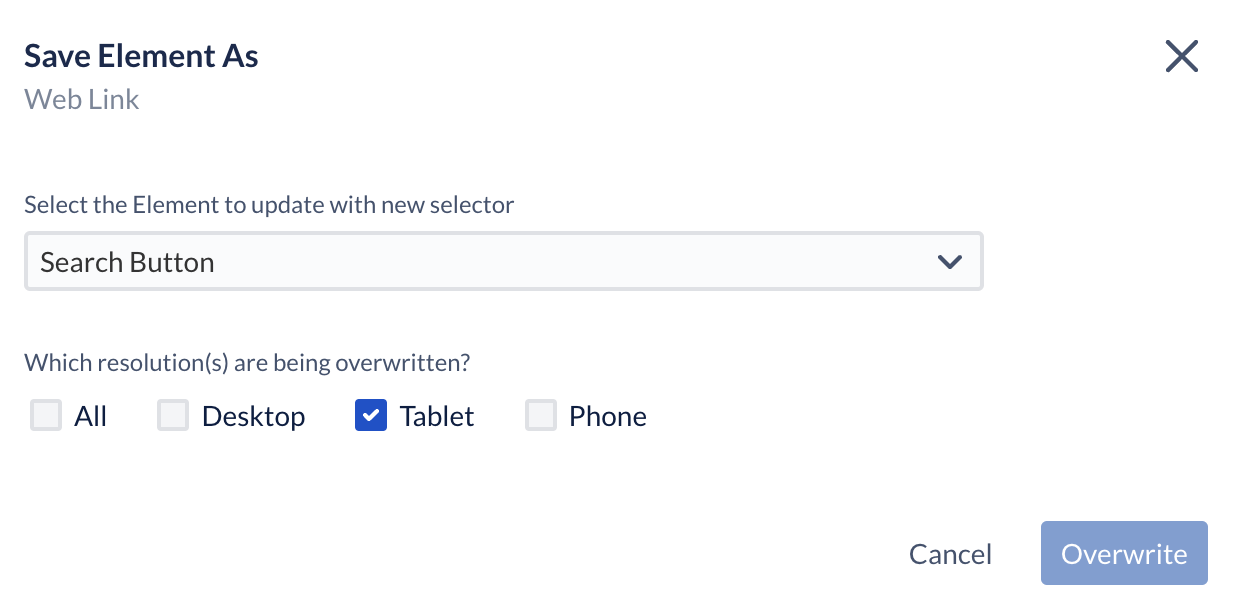Click empty space right of Phone option
This screenshot has width=1238, height=600.
(x=850, y=416)
